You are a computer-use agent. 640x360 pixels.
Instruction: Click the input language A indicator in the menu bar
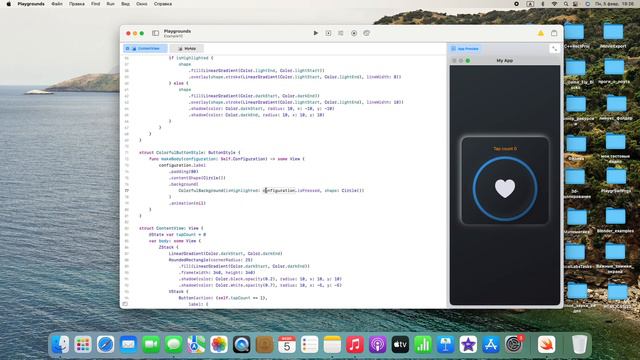pyautogui.click(x=530, y=4)
